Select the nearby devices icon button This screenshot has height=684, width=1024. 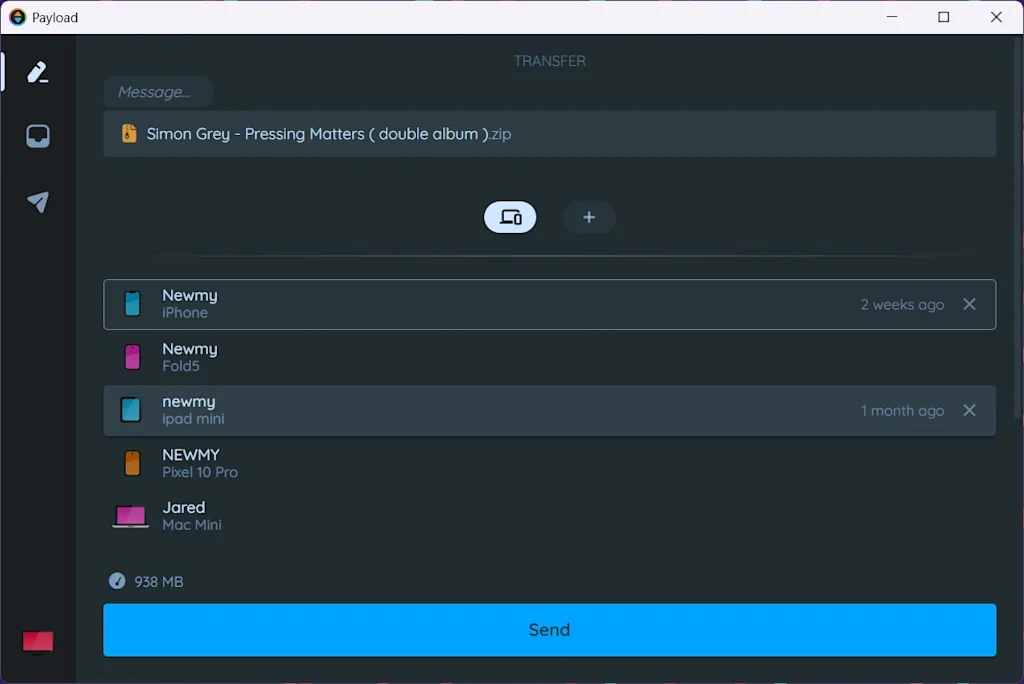click(x=510, y=217)
